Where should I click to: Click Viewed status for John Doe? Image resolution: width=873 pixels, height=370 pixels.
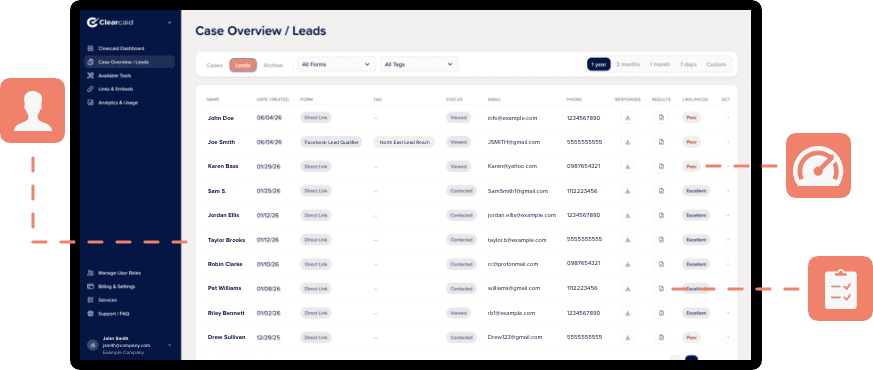(x=458, y=117)
